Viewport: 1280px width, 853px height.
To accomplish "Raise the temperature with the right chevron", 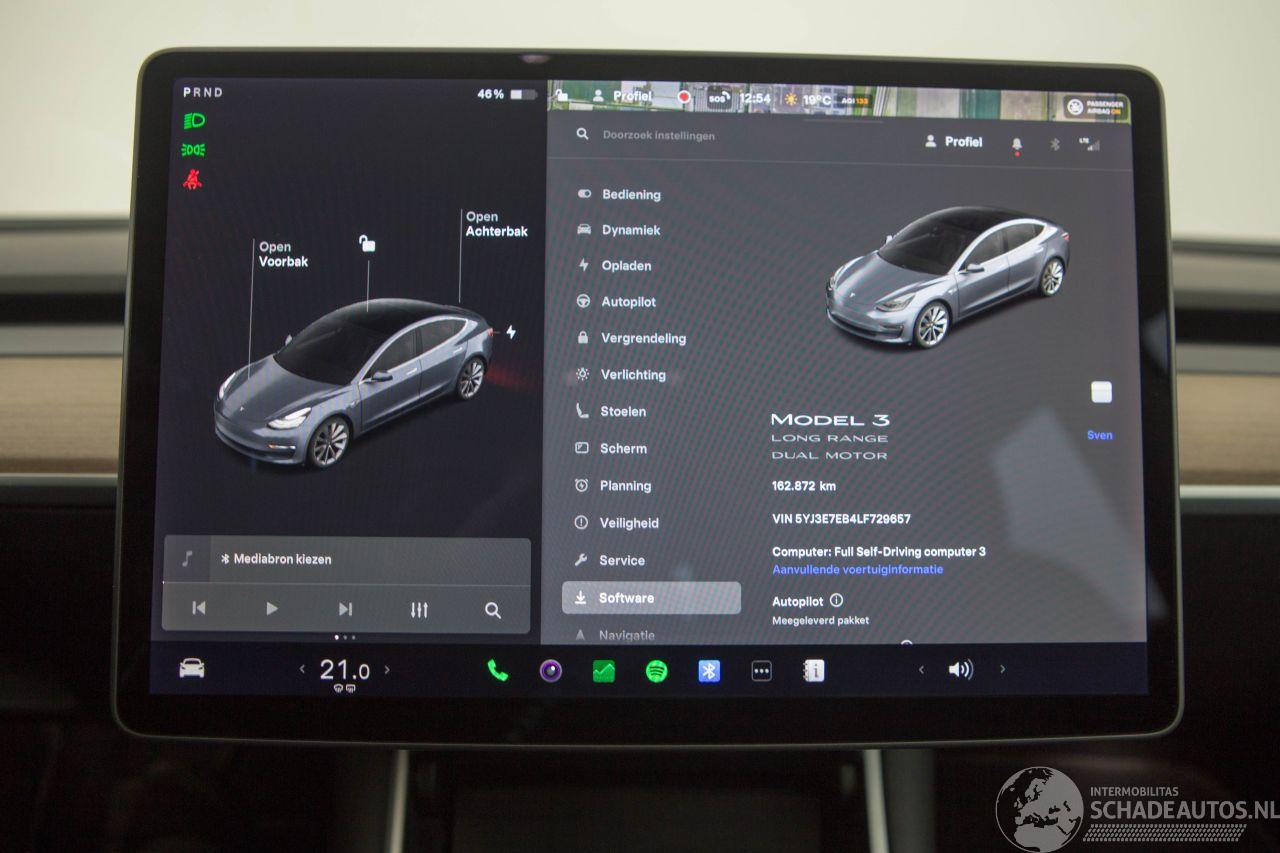I will coord(388,670).
